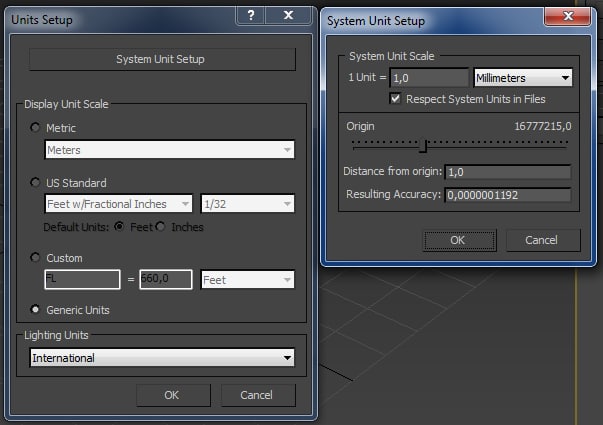Select the Custom radio button
603x425 pixels.
(35, 257)
